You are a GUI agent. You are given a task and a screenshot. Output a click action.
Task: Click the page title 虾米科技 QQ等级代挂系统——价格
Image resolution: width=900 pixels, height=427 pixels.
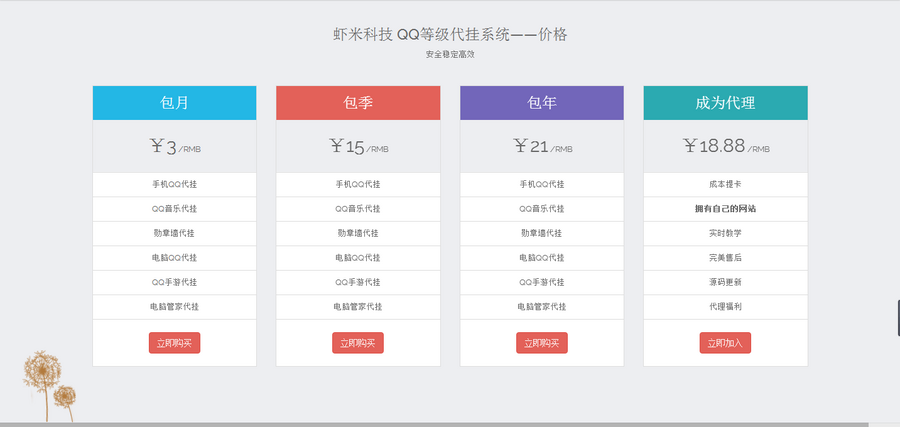(450, 34)
